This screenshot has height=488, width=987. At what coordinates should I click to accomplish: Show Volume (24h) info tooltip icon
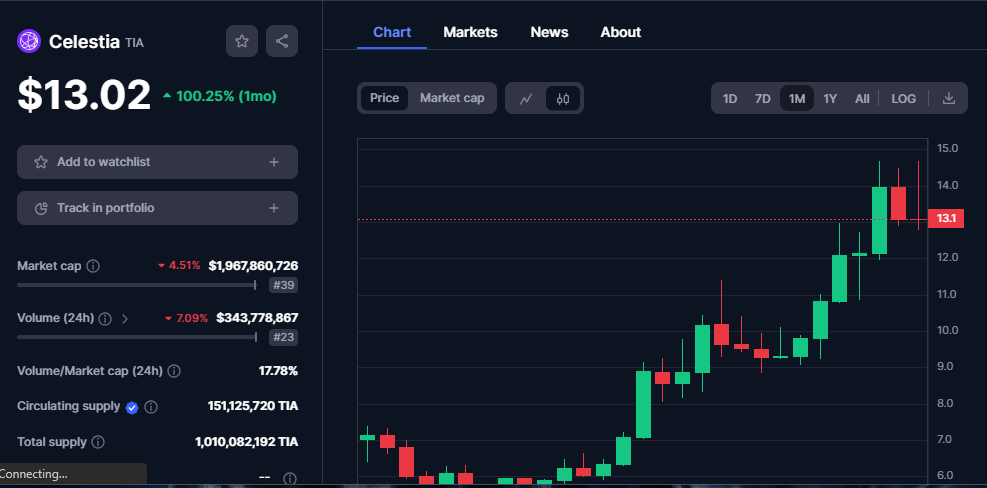(x=105, y=319)
